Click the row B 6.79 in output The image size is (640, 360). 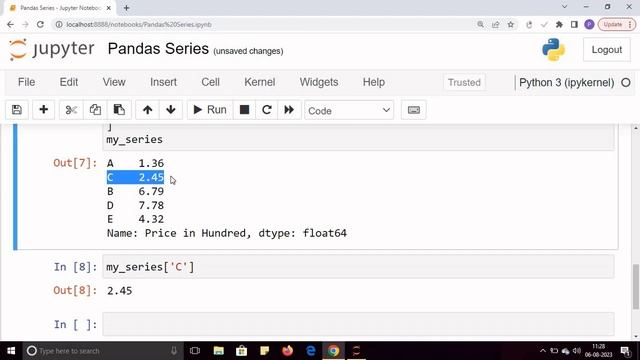pos(135,191)
